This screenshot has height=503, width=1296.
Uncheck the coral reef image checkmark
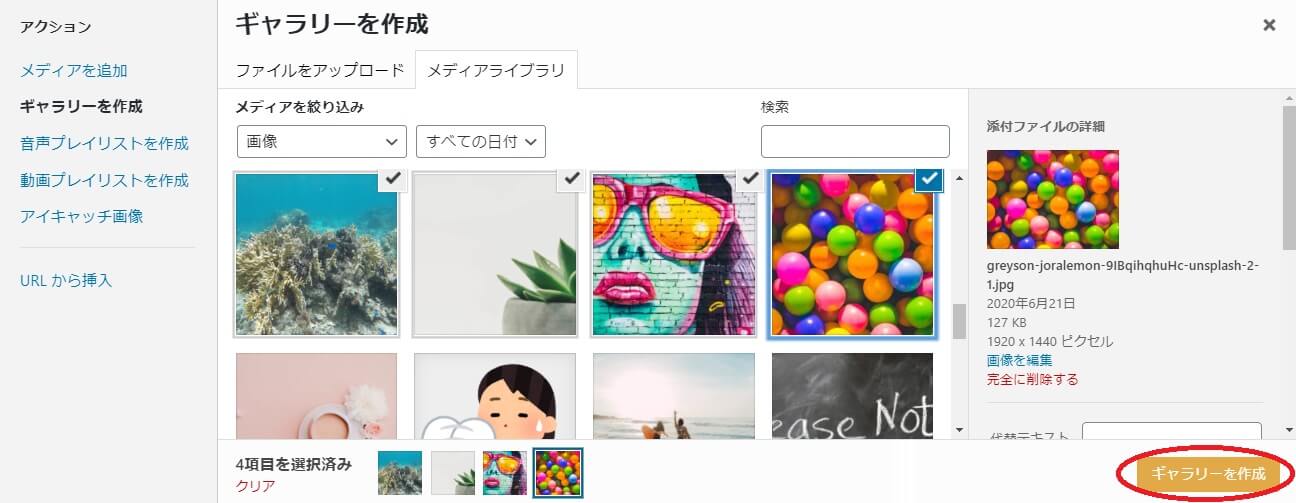tap(392, 179)
